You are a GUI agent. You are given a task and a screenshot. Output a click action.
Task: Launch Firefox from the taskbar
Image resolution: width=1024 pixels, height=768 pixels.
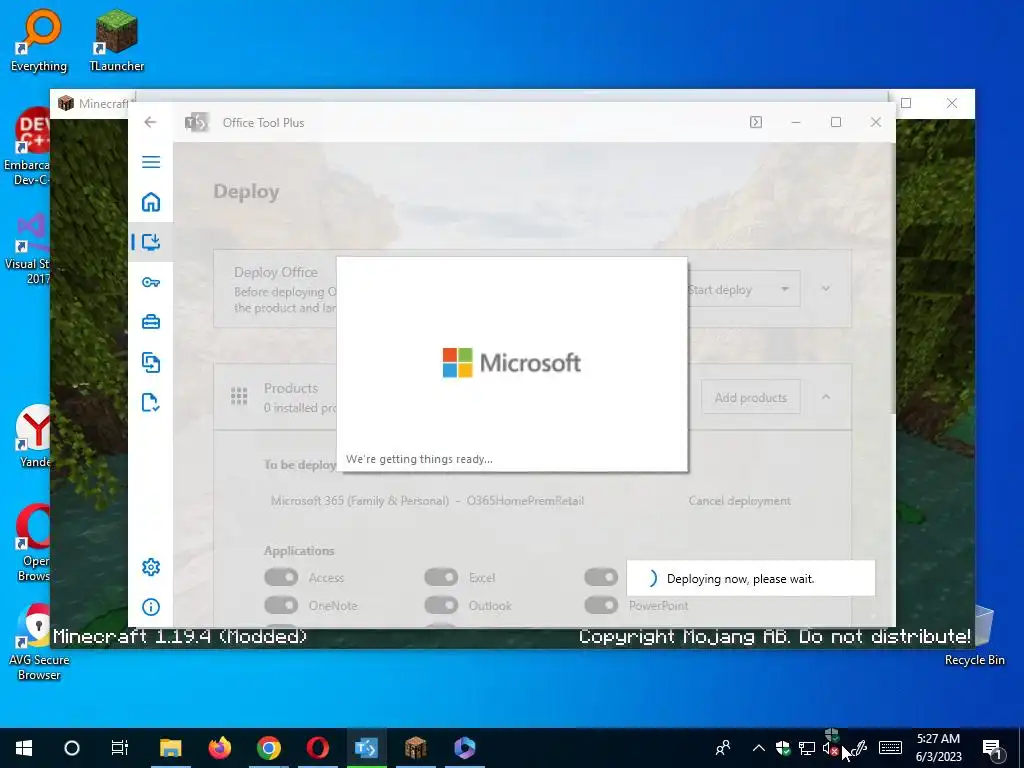click(x=219, y=748)
